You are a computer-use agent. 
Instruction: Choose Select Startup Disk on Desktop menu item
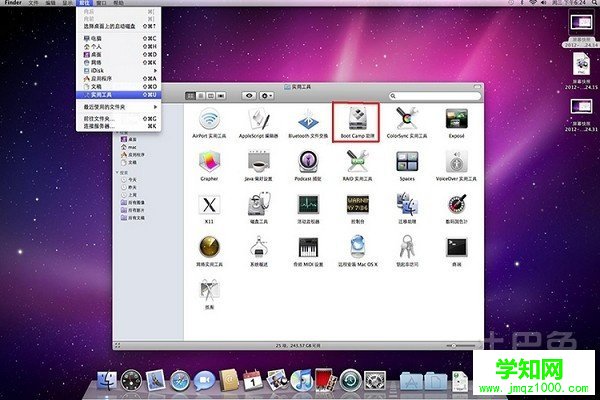click(119, 26)
